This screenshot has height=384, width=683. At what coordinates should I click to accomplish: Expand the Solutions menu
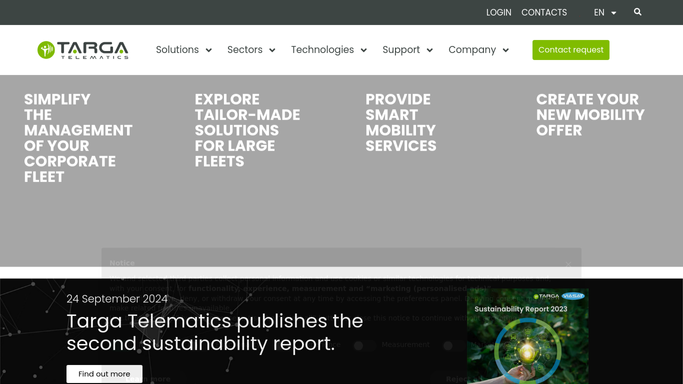pos(184,50)
